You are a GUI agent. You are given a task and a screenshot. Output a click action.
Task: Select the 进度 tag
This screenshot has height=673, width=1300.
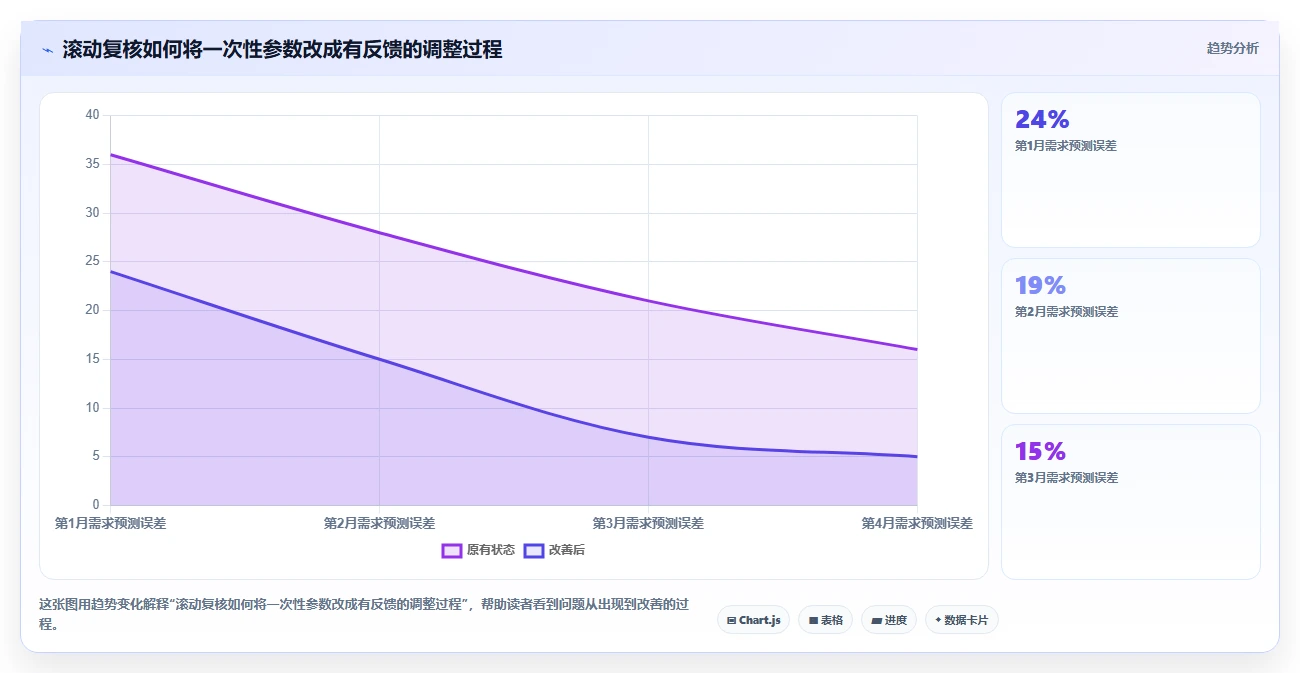888,620
